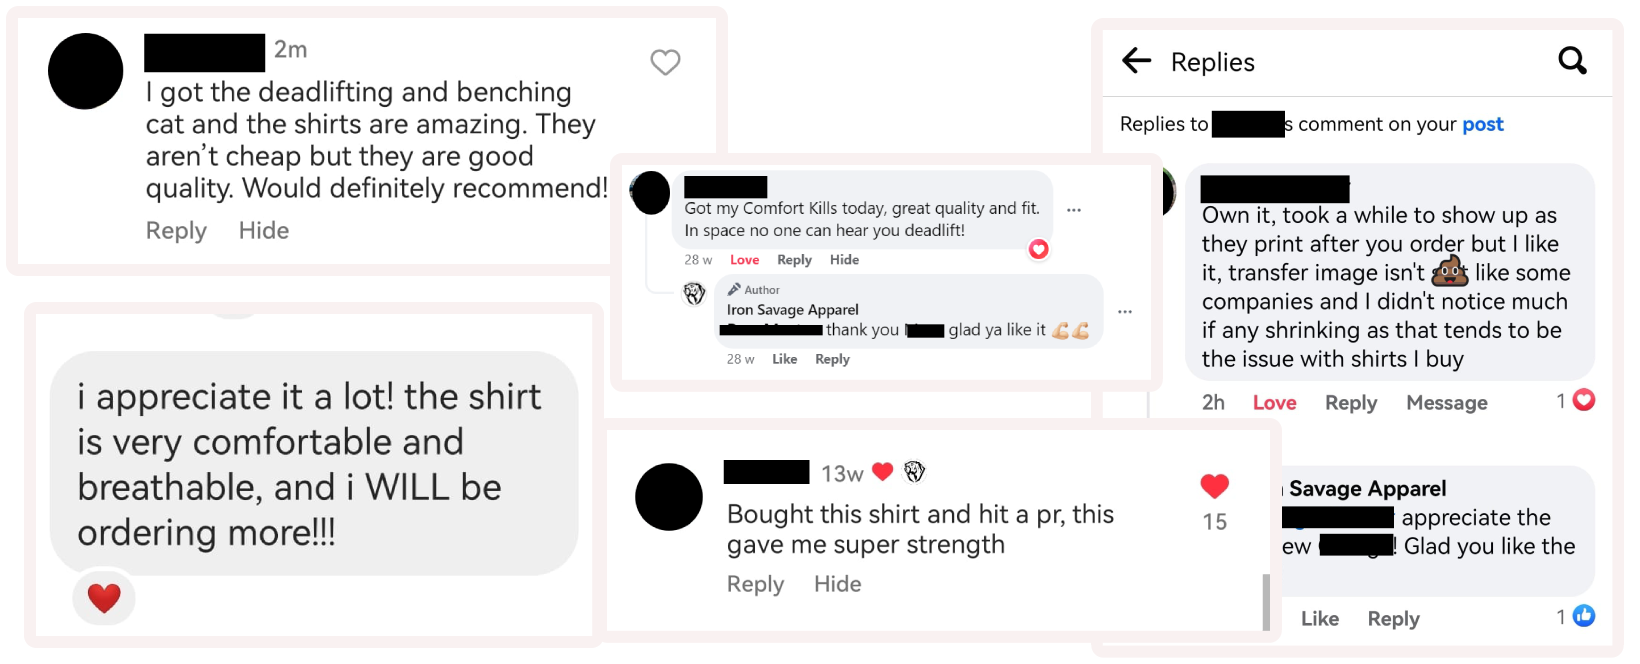Image resolution: width=1640 pixels, height=664 pixels.
Task: Click the heart reaction badge on Comfort Kills comment
Action: point(1039,249)
